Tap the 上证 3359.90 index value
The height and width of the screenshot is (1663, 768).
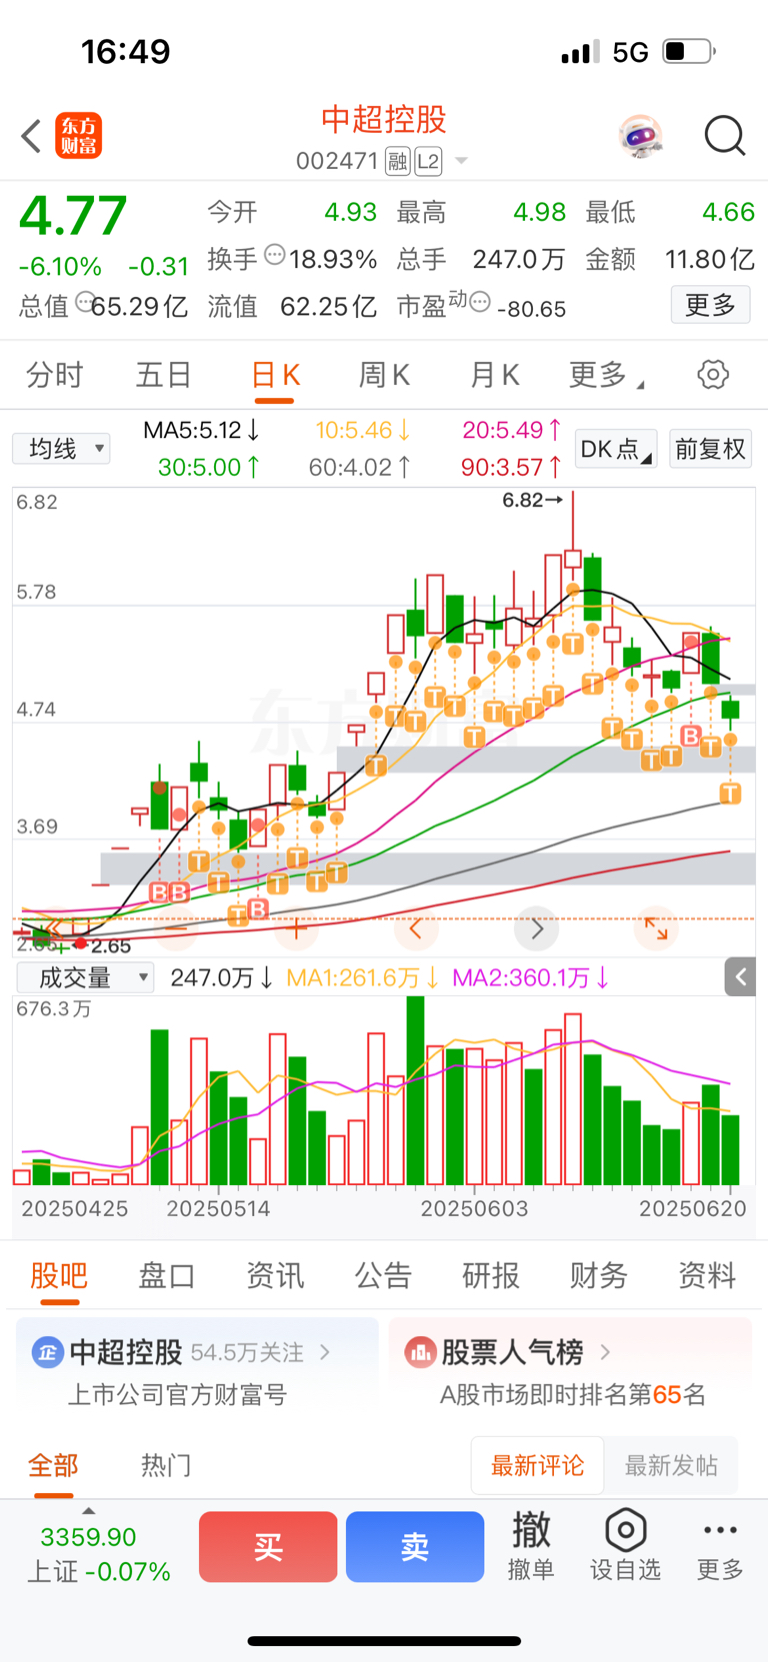88,1537
